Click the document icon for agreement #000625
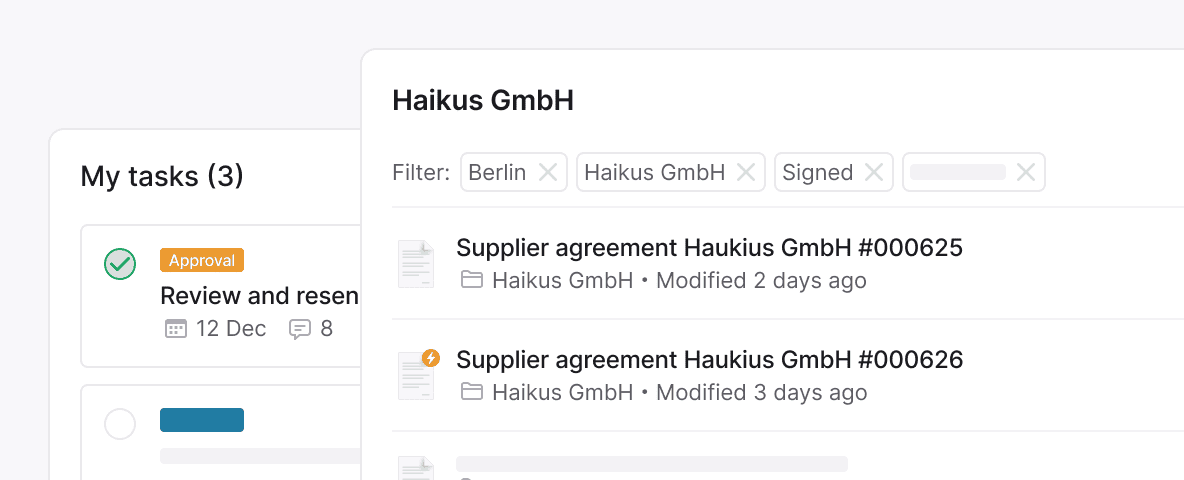1184x480 pixels. pos(416,264)
